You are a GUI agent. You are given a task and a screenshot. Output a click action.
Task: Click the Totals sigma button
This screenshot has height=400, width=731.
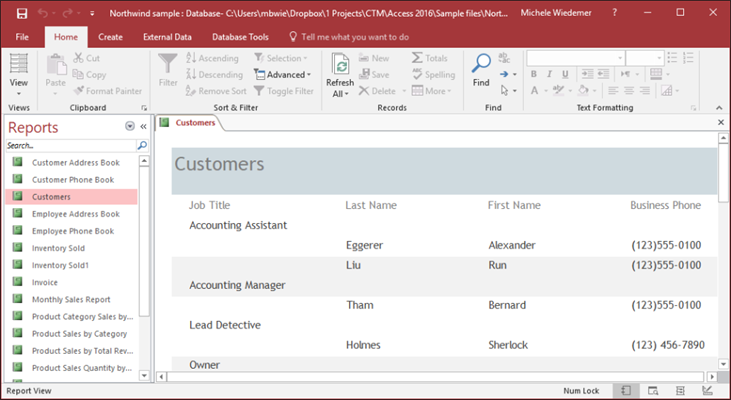[429, 58]
